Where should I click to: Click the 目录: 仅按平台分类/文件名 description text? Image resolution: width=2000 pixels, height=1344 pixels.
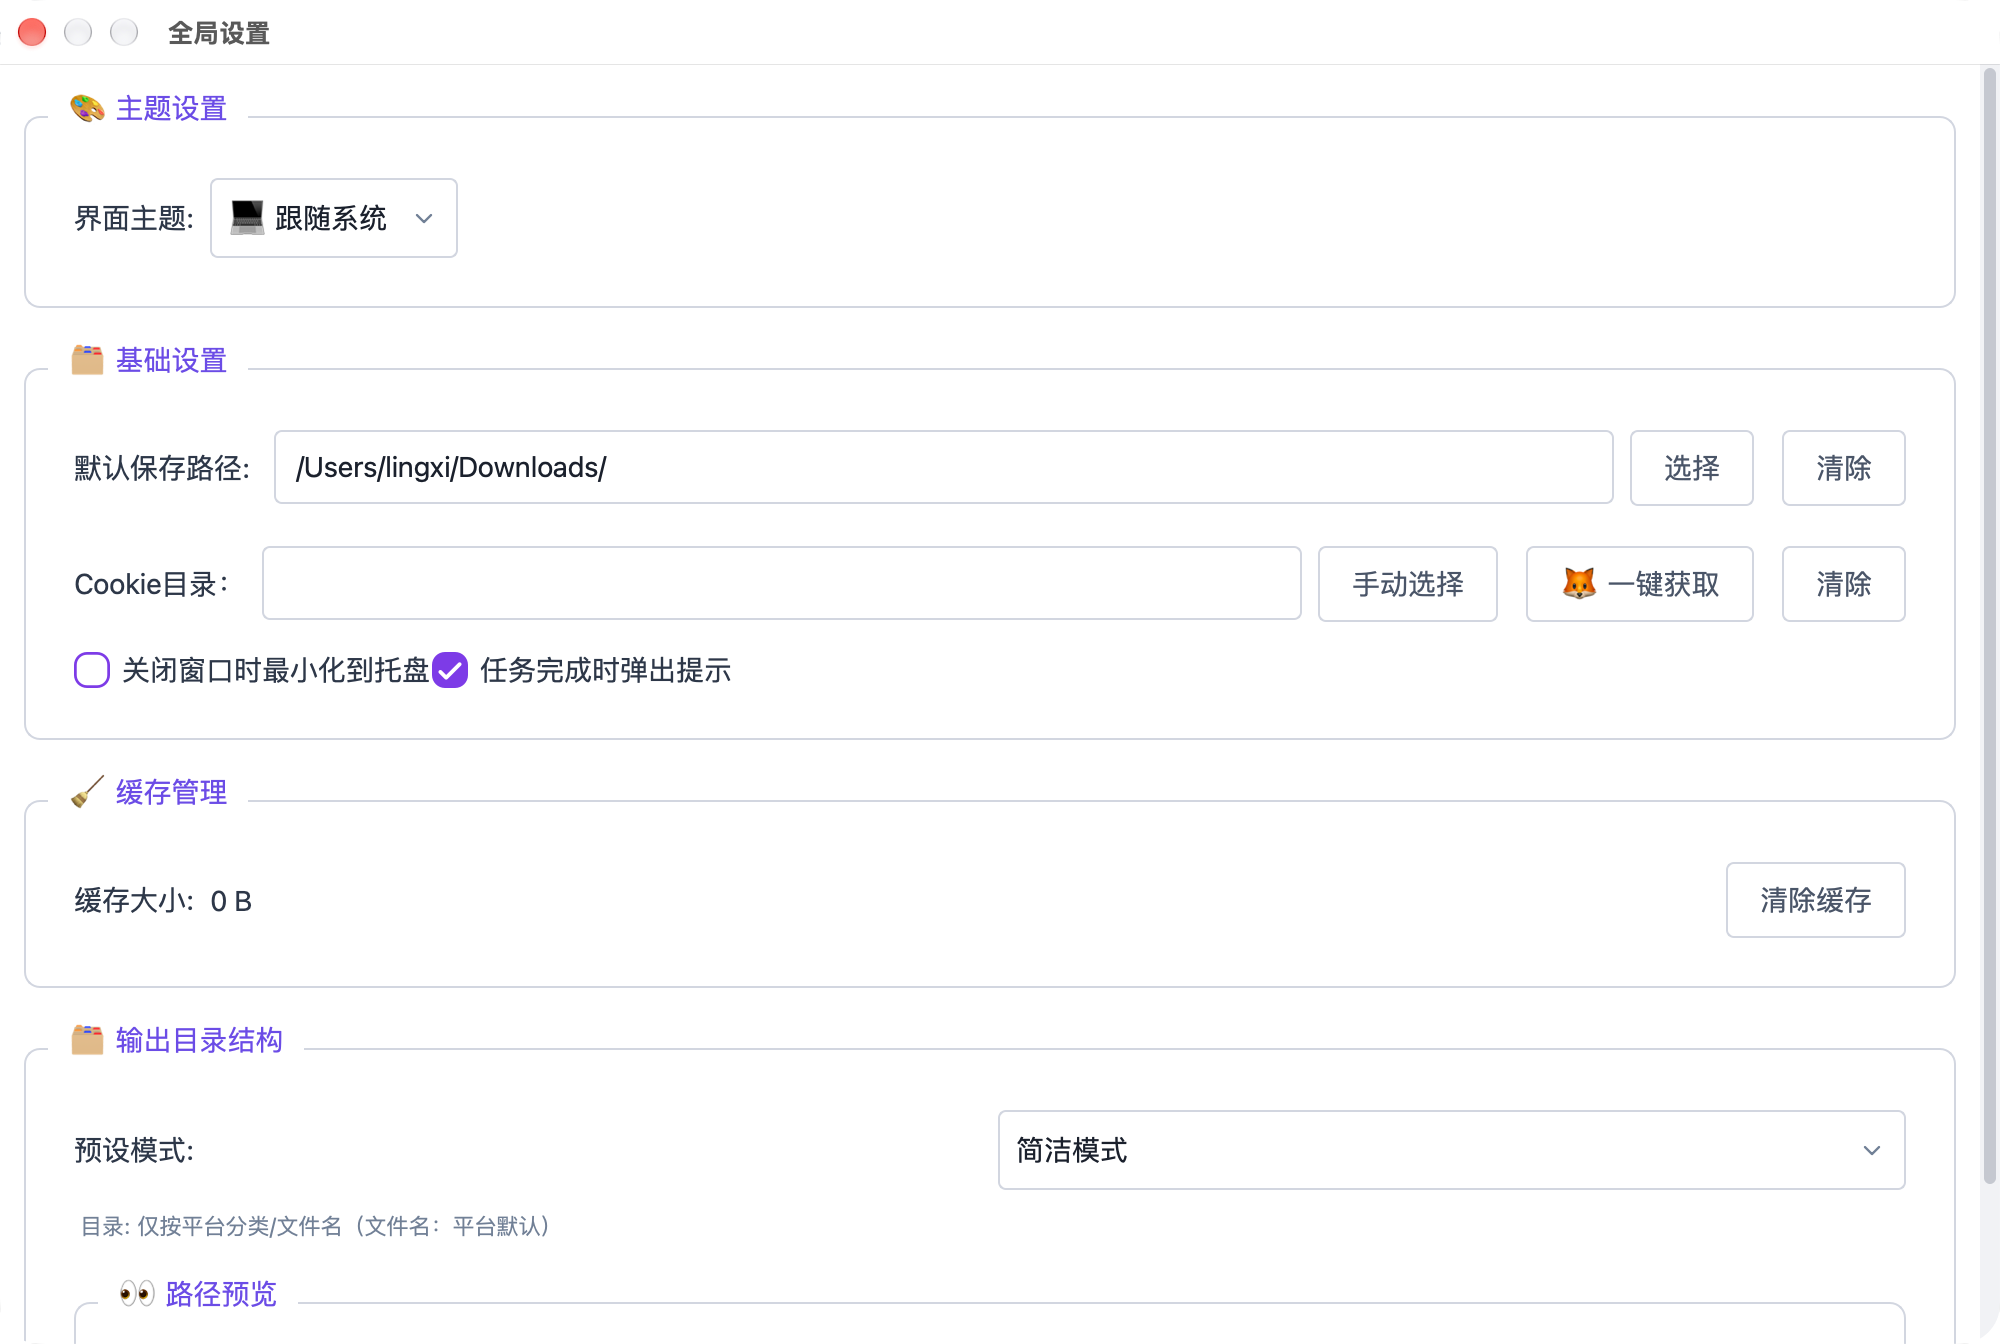[x=315, y=1226]
